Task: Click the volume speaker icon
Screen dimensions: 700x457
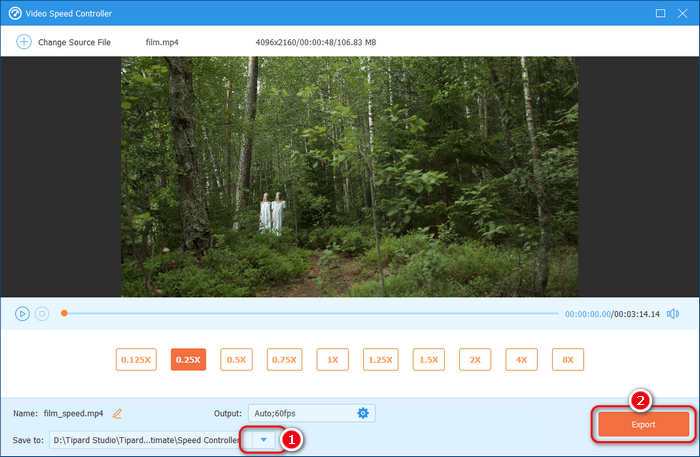Action: 671,314
